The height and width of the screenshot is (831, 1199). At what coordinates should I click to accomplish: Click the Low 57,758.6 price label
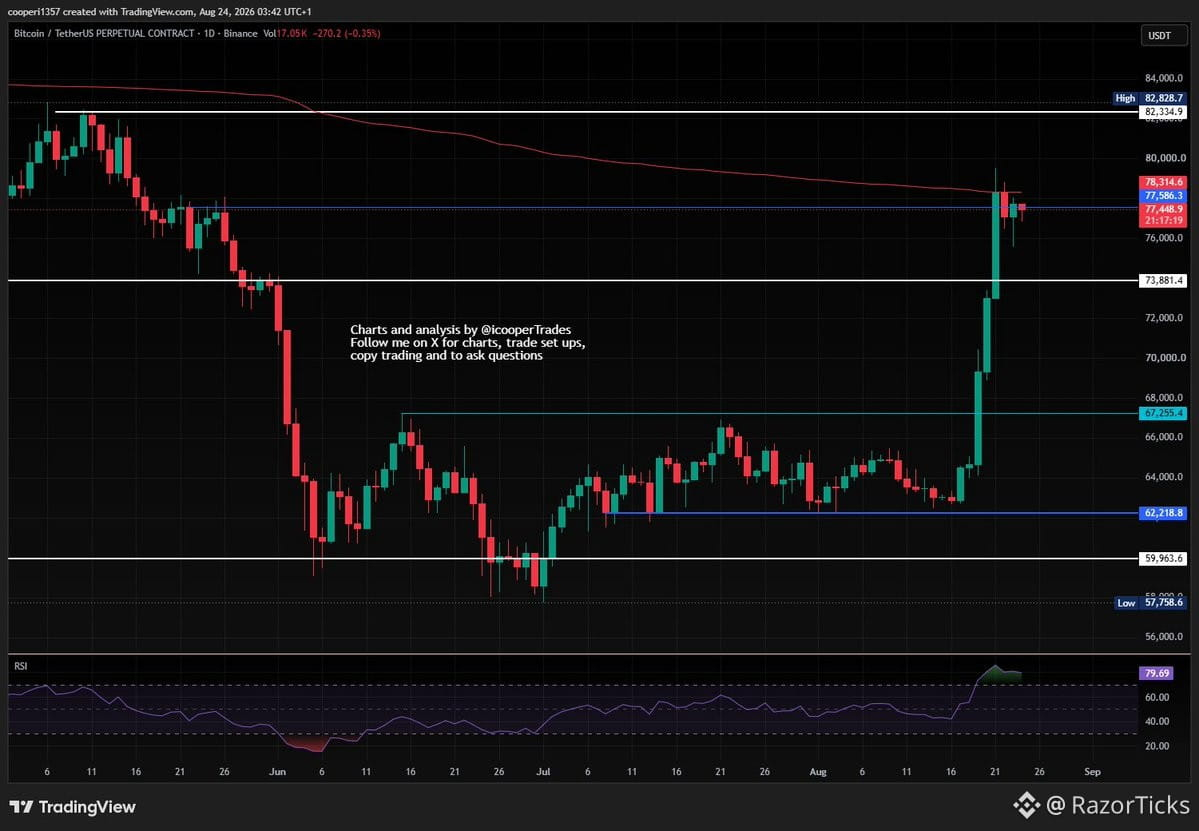[x=1150, y=602]
